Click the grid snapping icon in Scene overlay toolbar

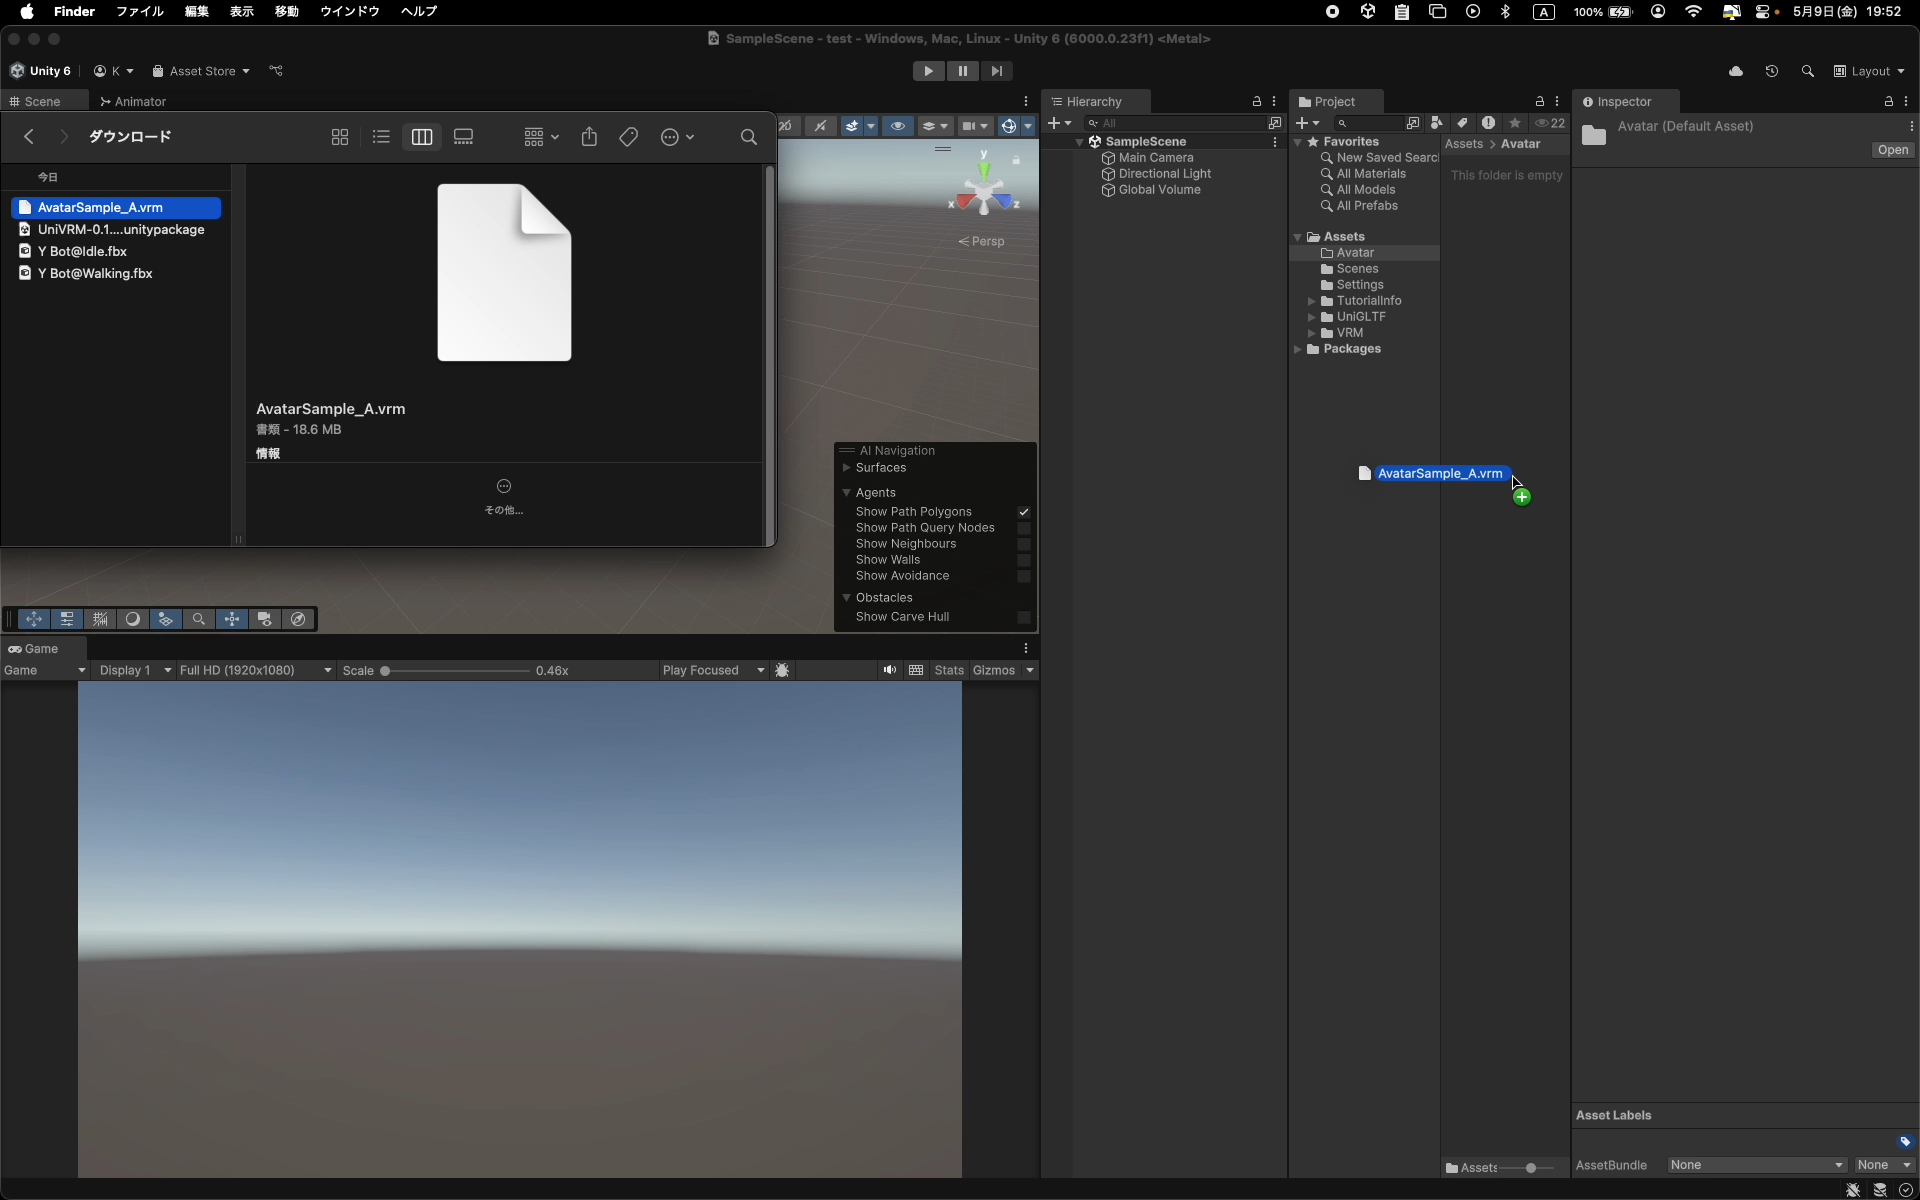[100, 619]
